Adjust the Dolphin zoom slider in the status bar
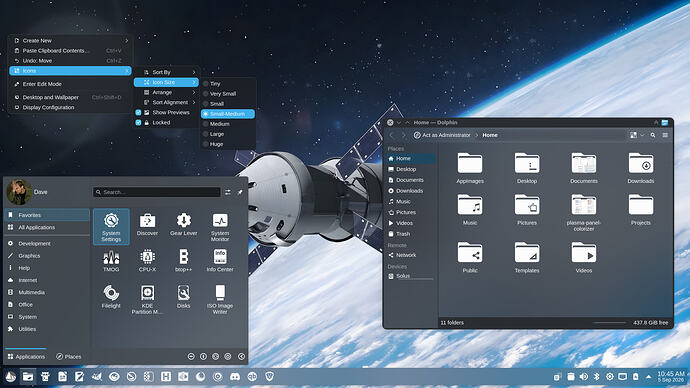690x388 pixels. 609,323
